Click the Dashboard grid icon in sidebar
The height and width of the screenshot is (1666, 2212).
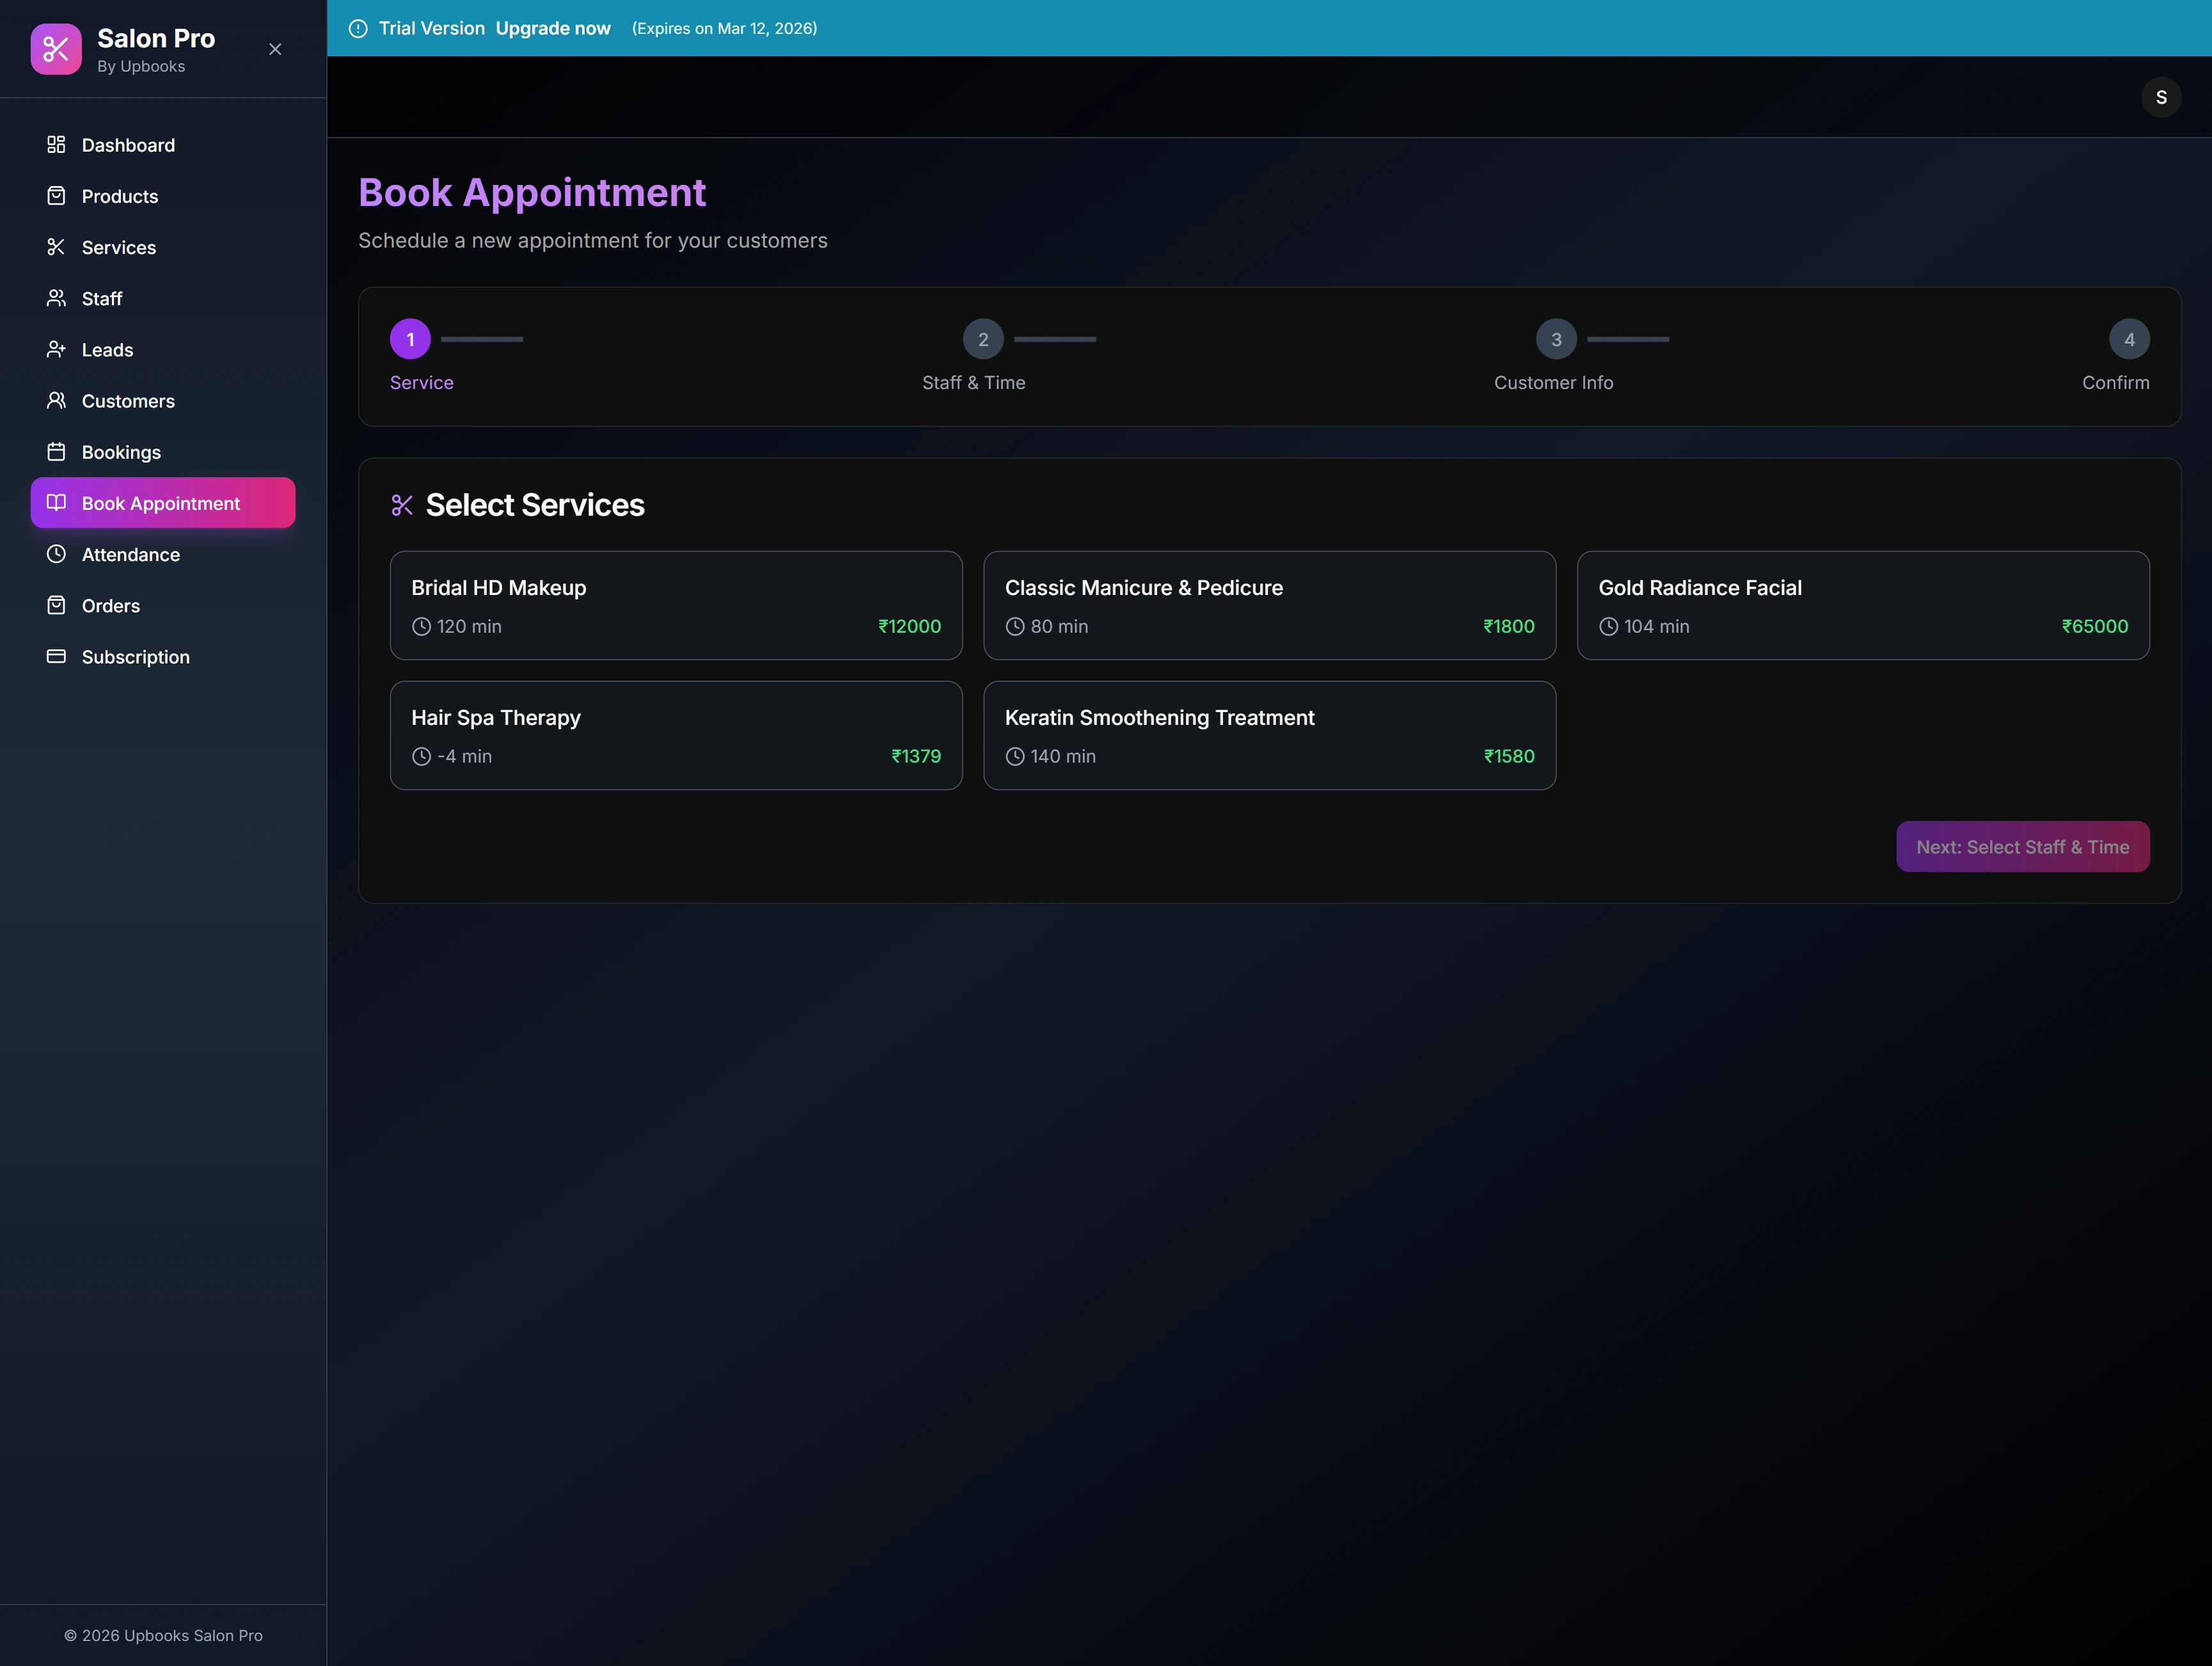[x=56, y=145]
